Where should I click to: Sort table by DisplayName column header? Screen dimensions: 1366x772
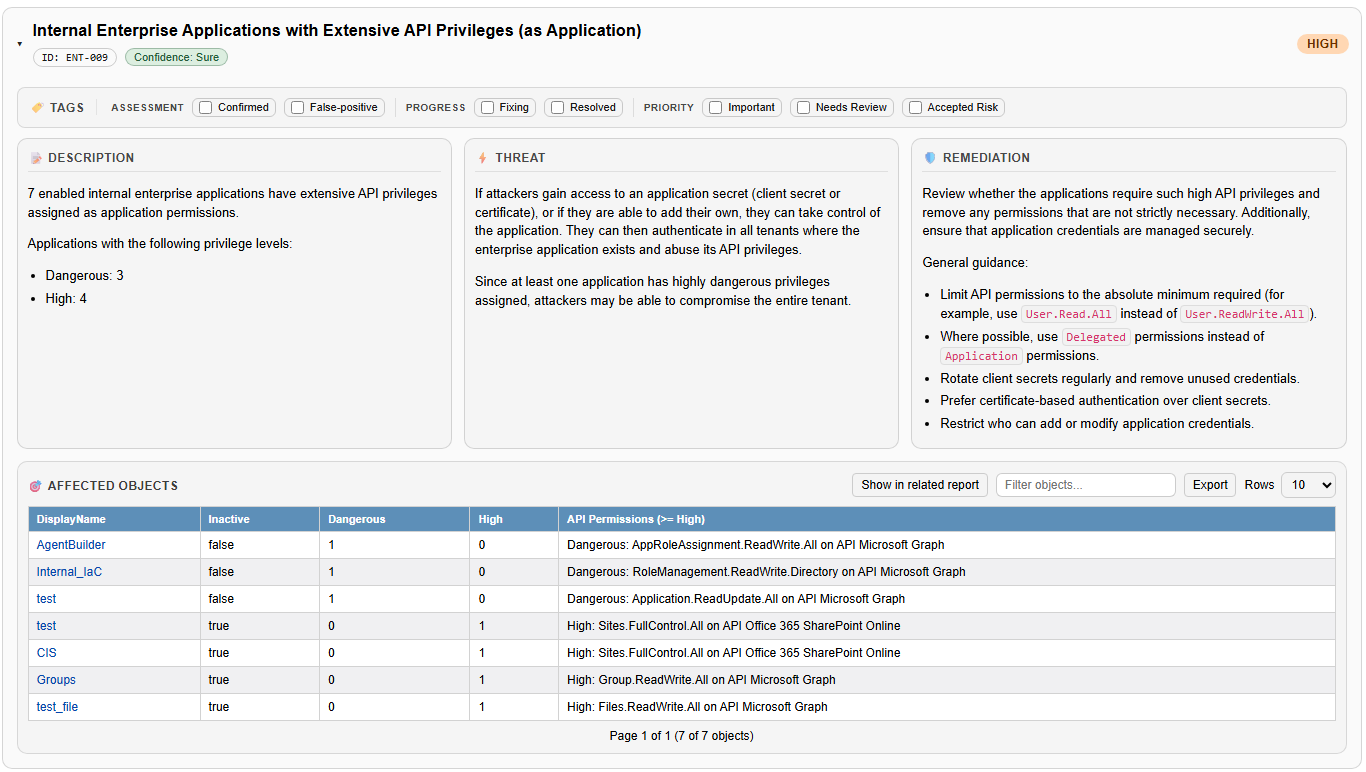[71, 519]
